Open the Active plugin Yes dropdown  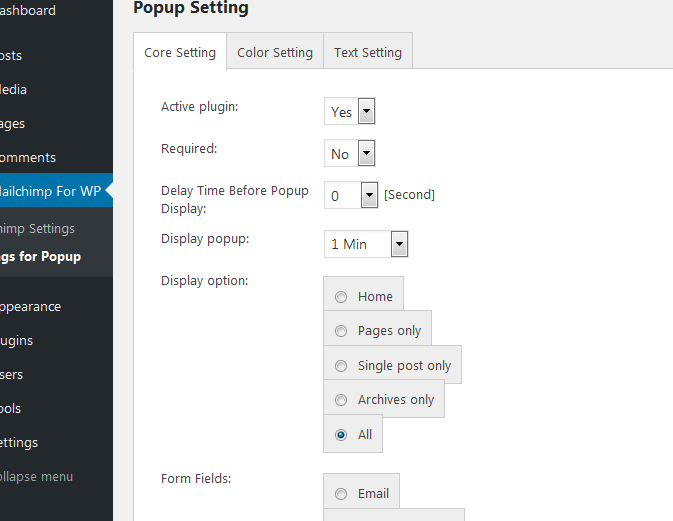[x=349, y=111]
